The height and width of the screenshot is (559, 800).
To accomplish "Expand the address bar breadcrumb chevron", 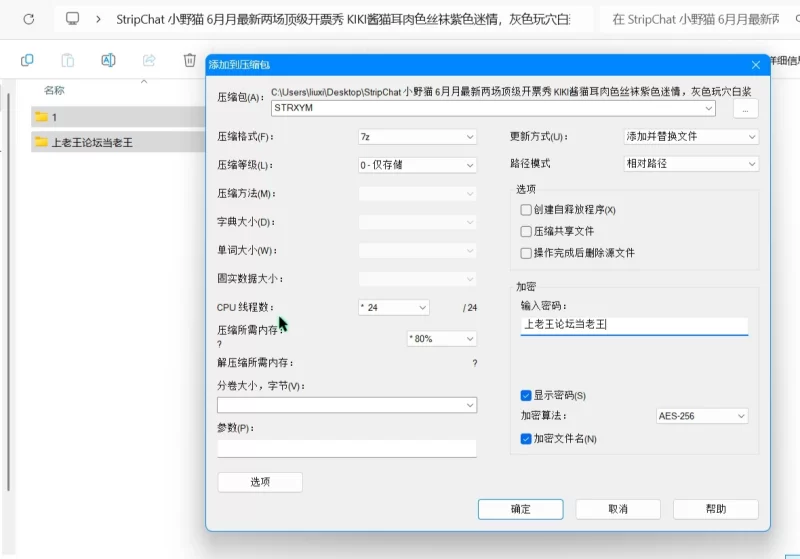I will coord(98,19).
